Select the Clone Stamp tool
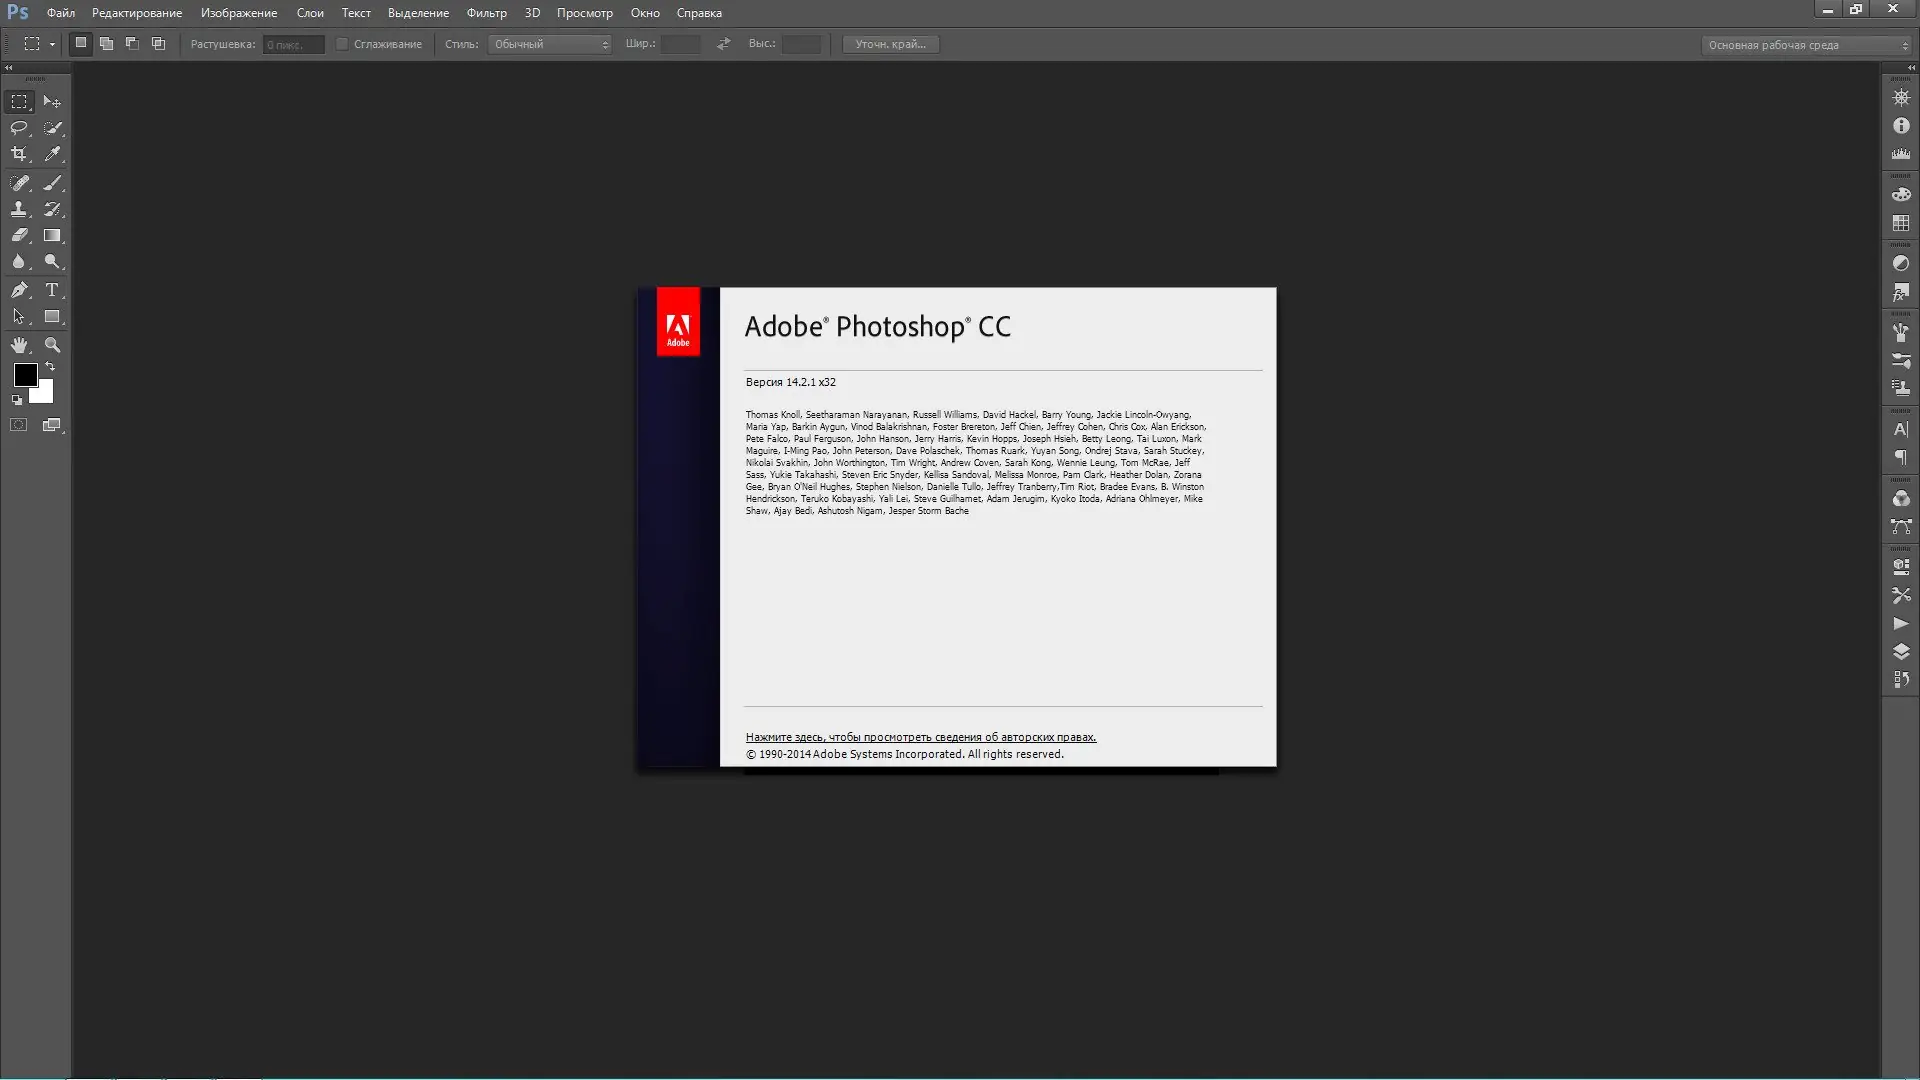Screen dimensions: 1920x1080 19,209
